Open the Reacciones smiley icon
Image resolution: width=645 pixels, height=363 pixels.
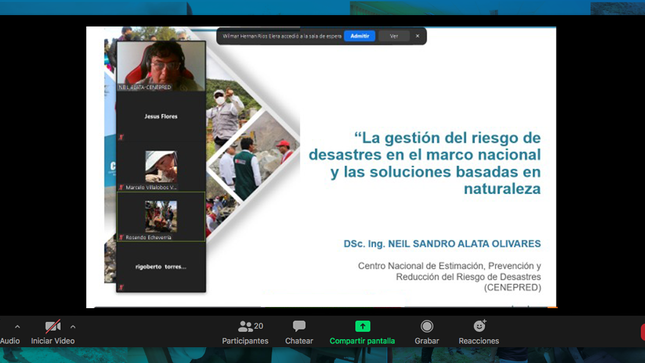coord(479,326)
